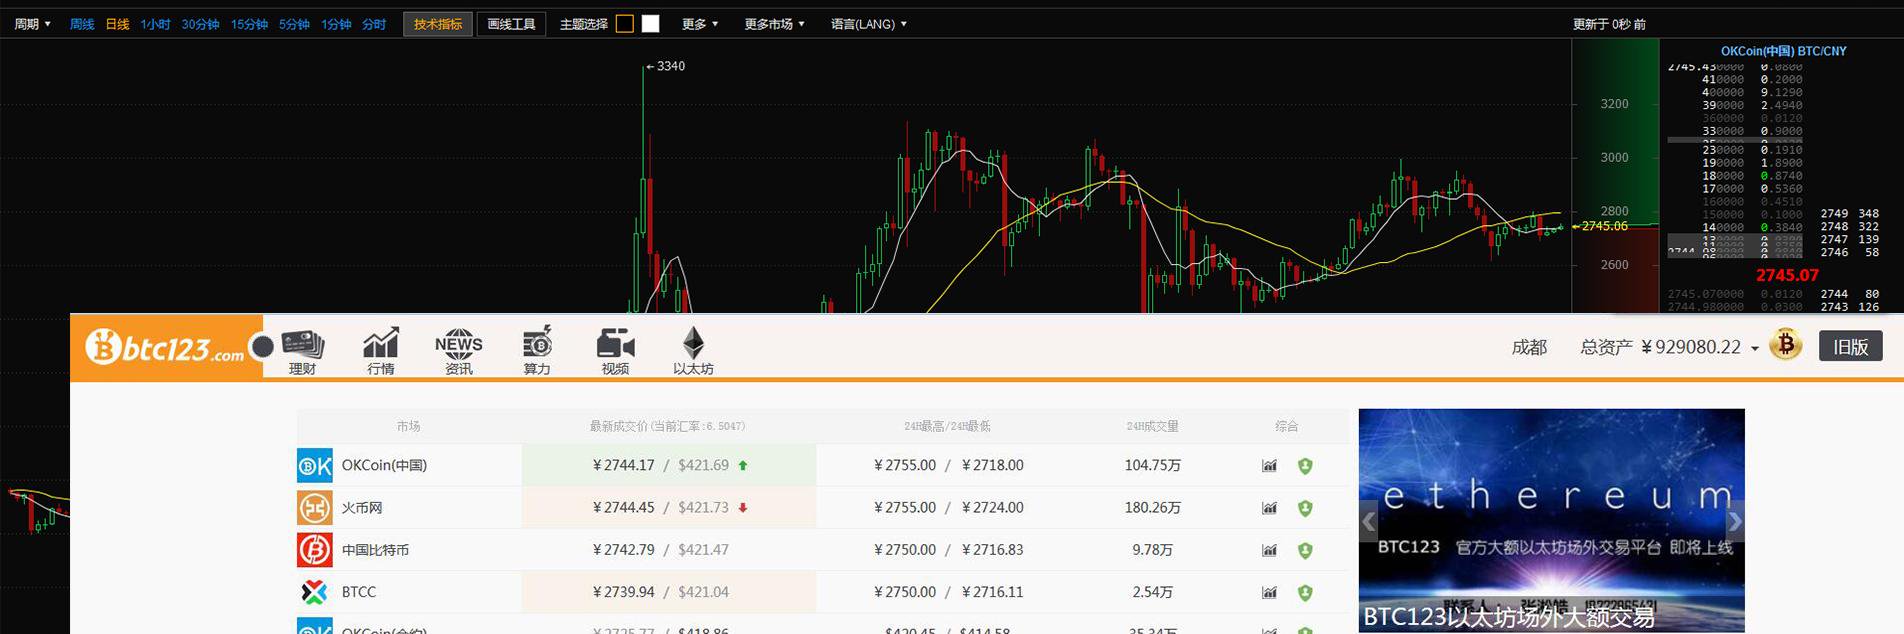Choose the white theme swatch
Image resolution: width=1904 pixels, height=634 pixels.
coord(651,24)
